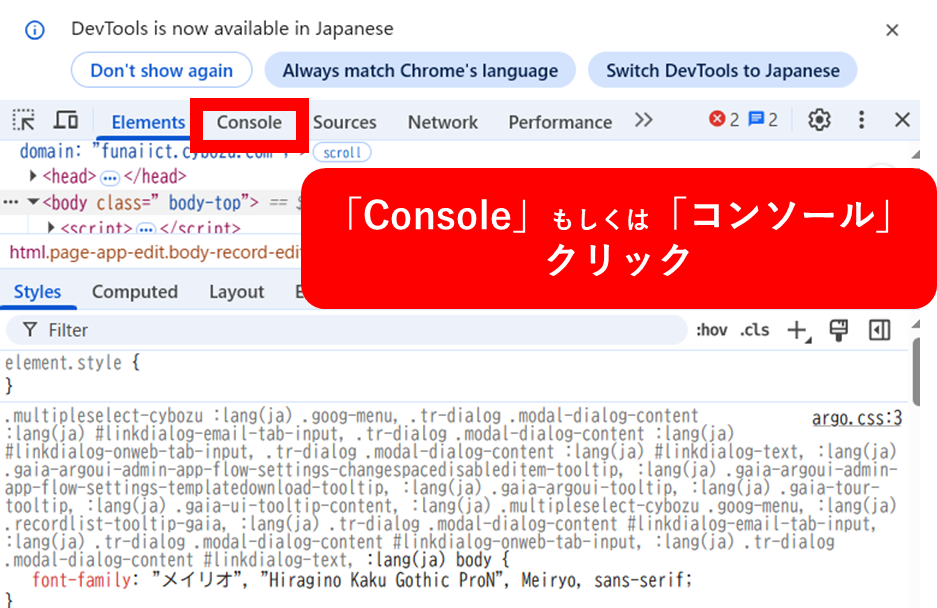Show more DevTools tabs chevron

tap(644, 121)
